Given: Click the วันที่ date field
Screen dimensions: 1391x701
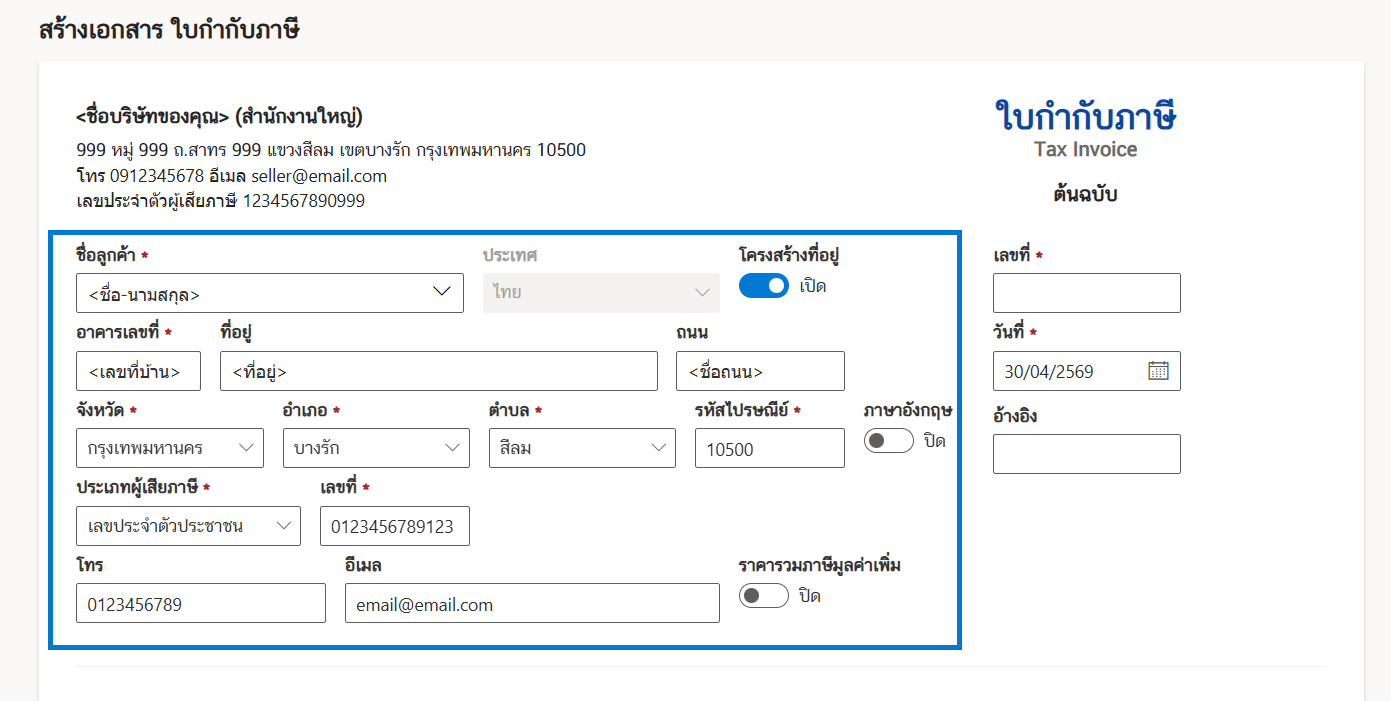Looking at the screenshot, I should click(1070, 371).
